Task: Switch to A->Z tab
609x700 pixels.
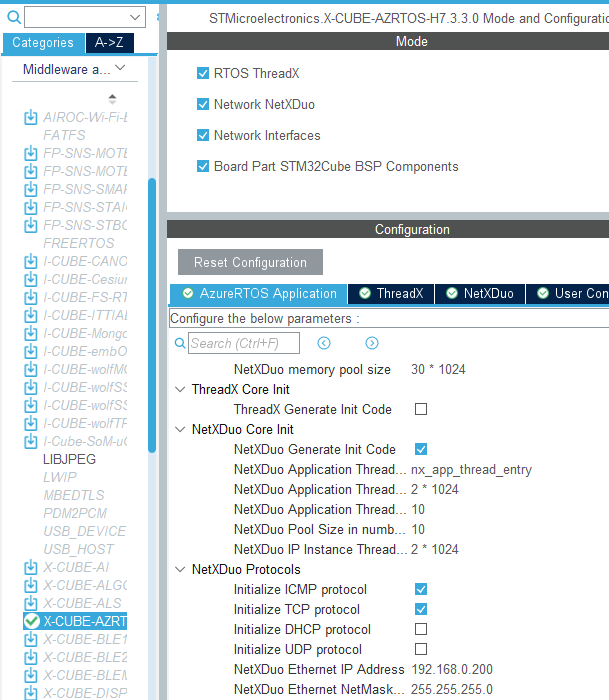Action: pos(109,43)
